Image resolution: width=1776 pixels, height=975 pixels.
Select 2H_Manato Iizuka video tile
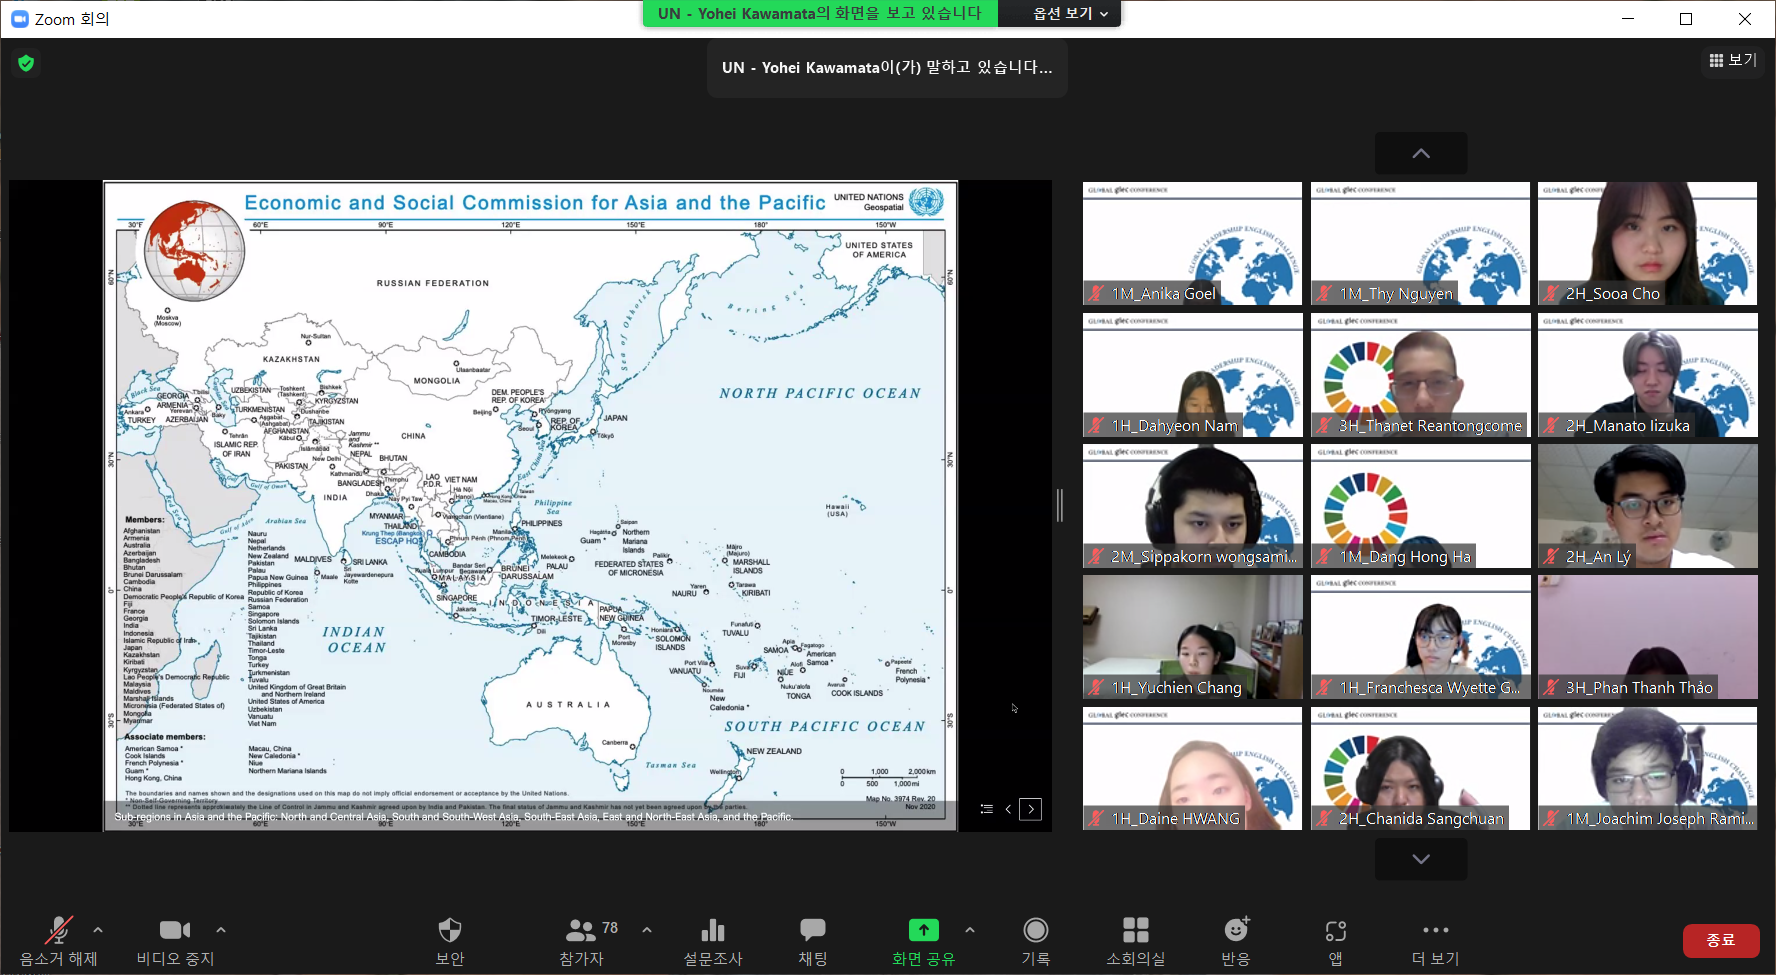pos(1647,375)
